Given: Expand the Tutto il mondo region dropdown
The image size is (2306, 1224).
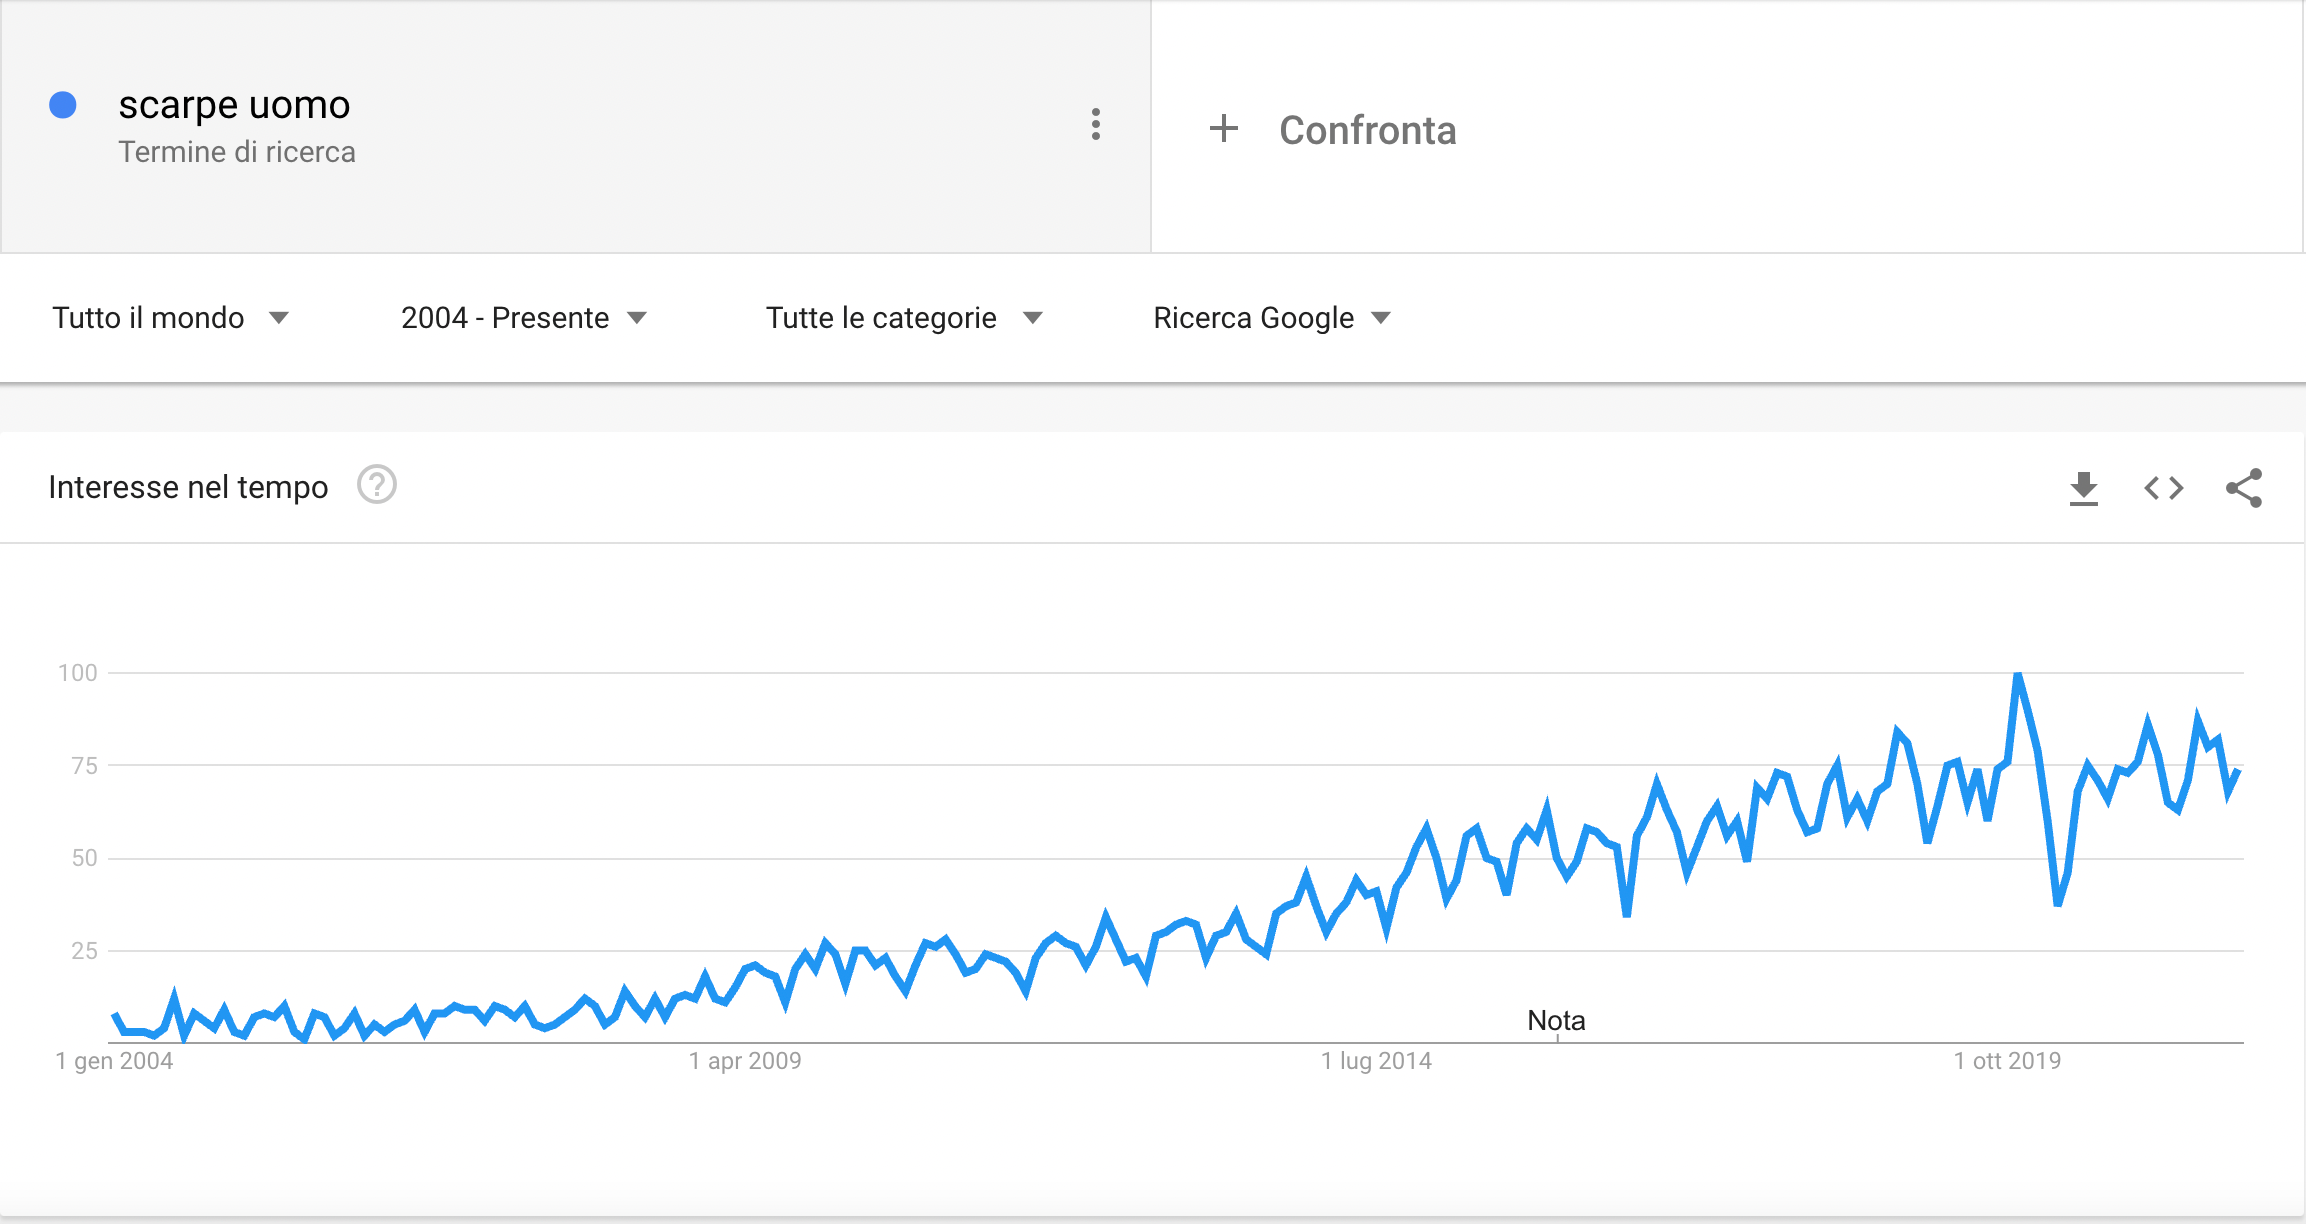Looking at the screenshot, I should pyautogui.click(x=170, y=318).
